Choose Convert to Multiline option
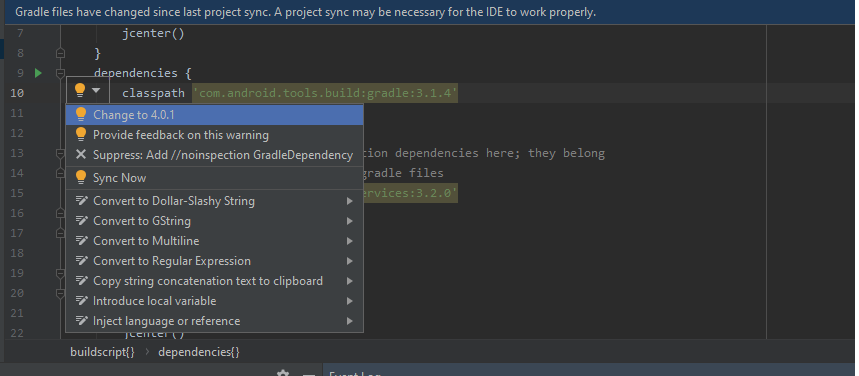This screenshot has width=859, height=376. pos(214,241)
